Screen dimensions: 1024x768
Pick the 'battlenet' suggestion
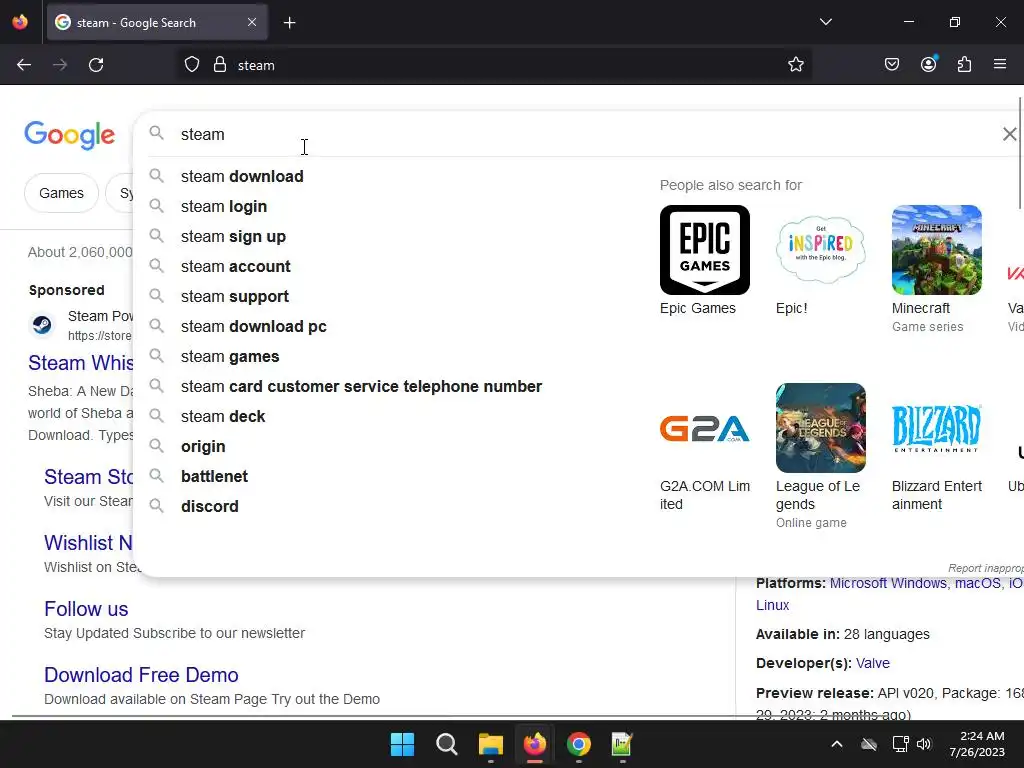(214, 477)
